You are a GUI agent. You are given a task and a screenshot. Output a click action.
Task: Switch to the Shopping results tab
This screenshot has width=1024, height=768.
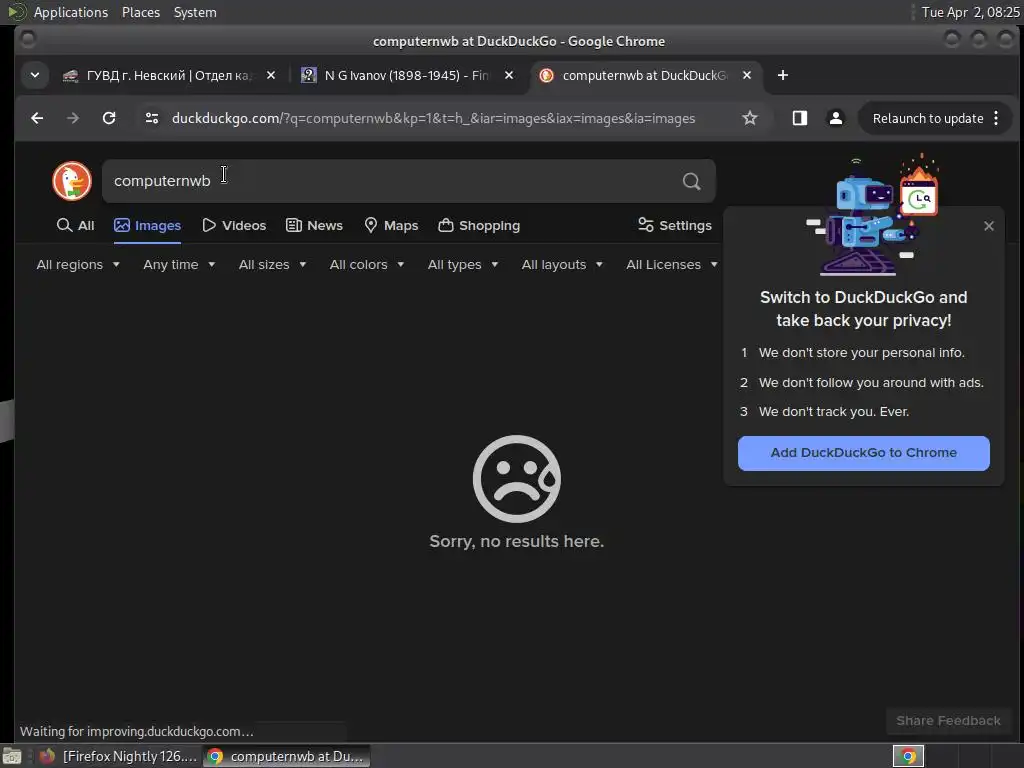coord(479,225)
